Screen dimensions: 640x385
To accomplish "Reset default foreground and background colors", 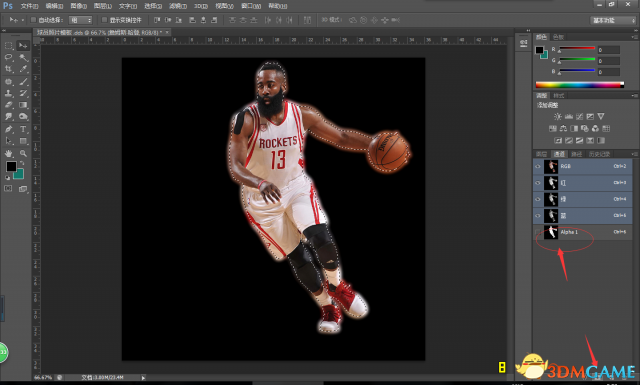I will [x=8, y=178].
